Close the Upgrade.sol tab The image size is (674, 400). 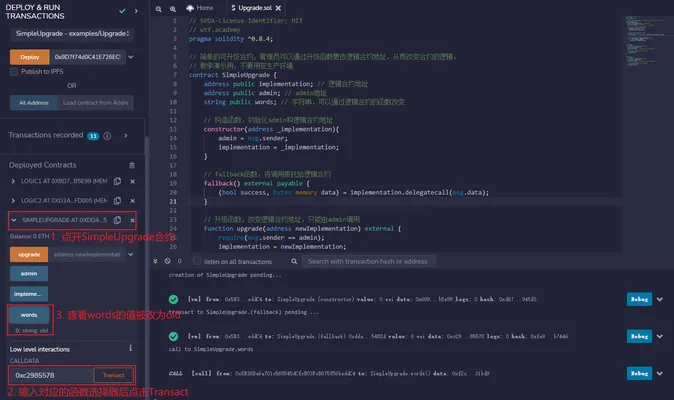point(278,8)
